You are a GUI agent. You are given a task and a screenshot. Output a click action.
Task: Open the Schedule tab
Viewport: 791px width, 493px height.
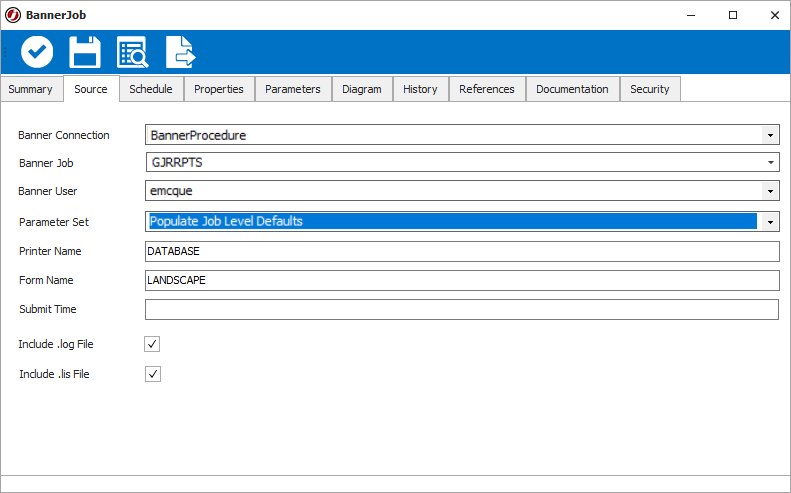[x=151, y=89]
